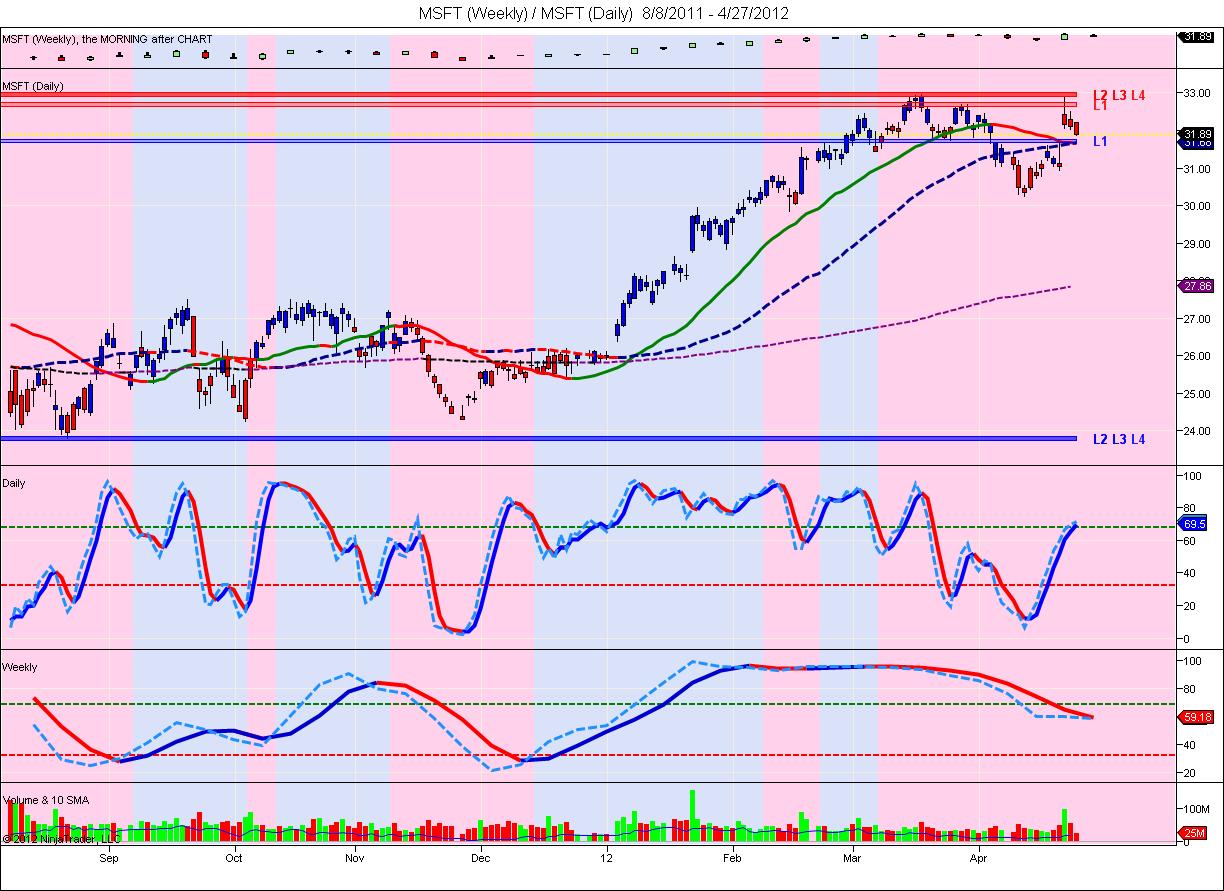This screenshot has height=891, width=1224.
Task: Click the red 'L1' resistance level label
Action: coord(1099,105)
